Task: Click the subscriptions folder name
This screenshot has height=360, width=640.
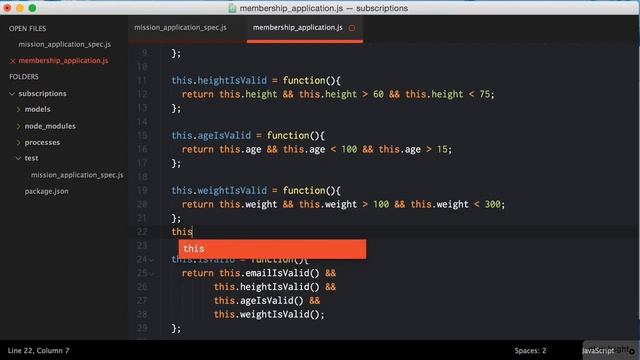Action: tap(42, 93)
